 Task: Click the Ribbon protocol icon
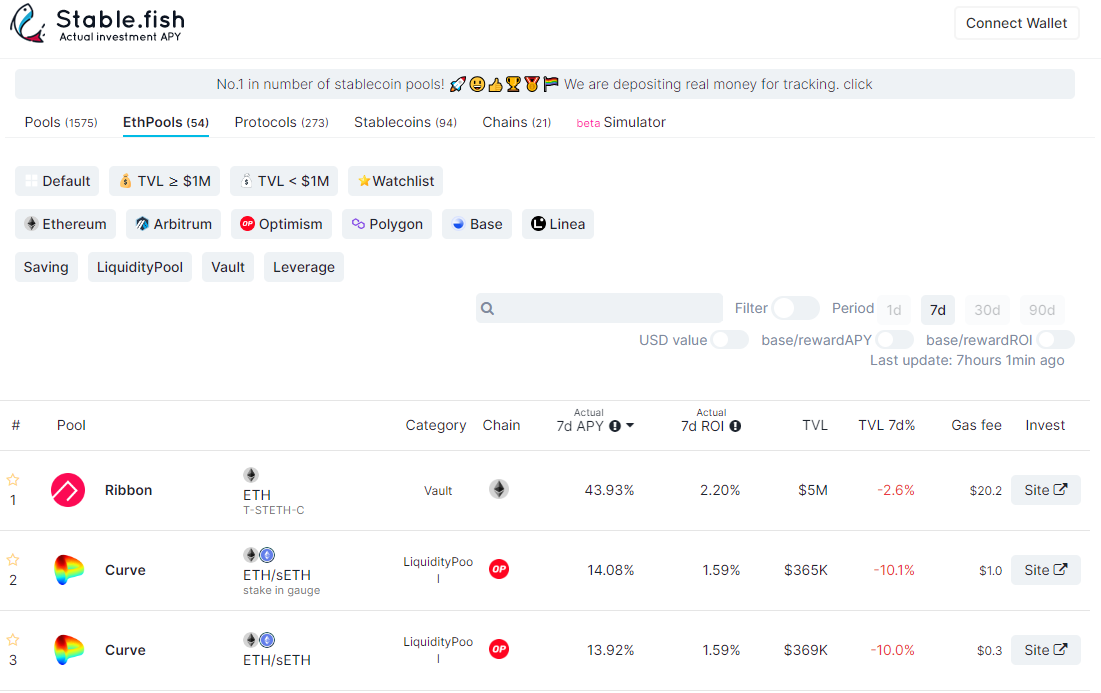click(x=67, y=490)
